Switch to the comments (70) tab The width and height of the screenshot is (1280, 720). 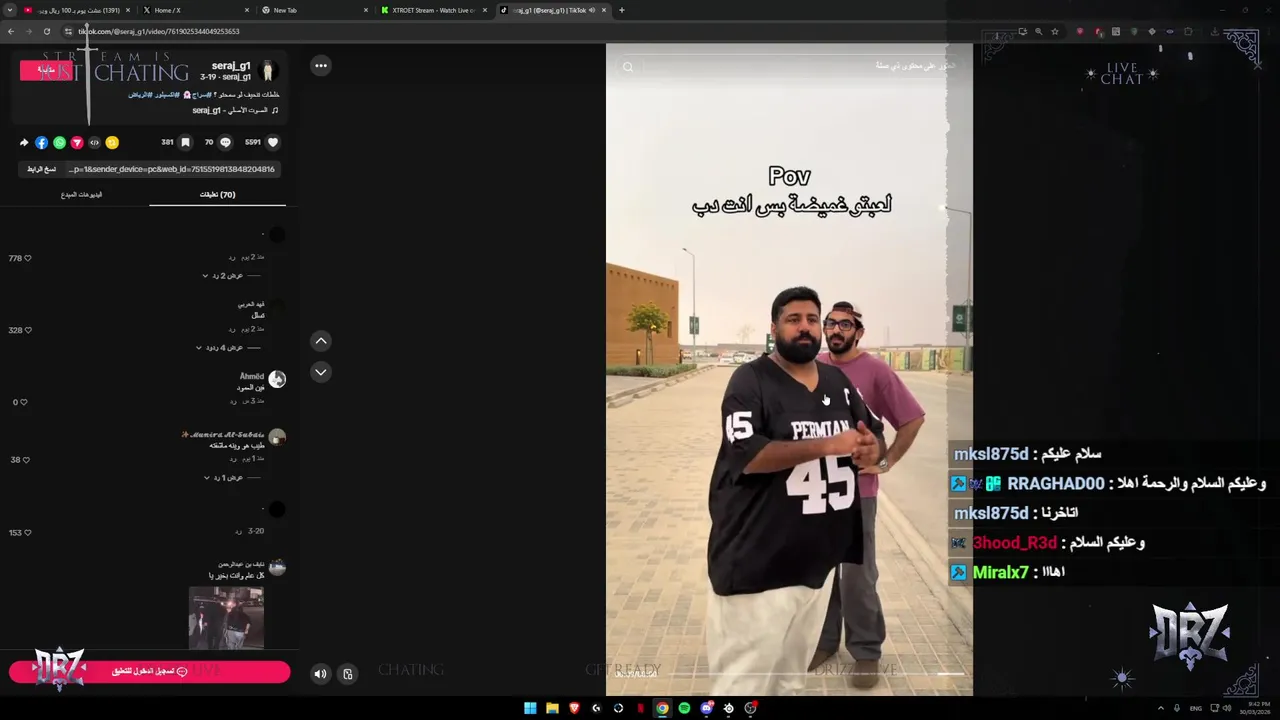coord(217,195)
